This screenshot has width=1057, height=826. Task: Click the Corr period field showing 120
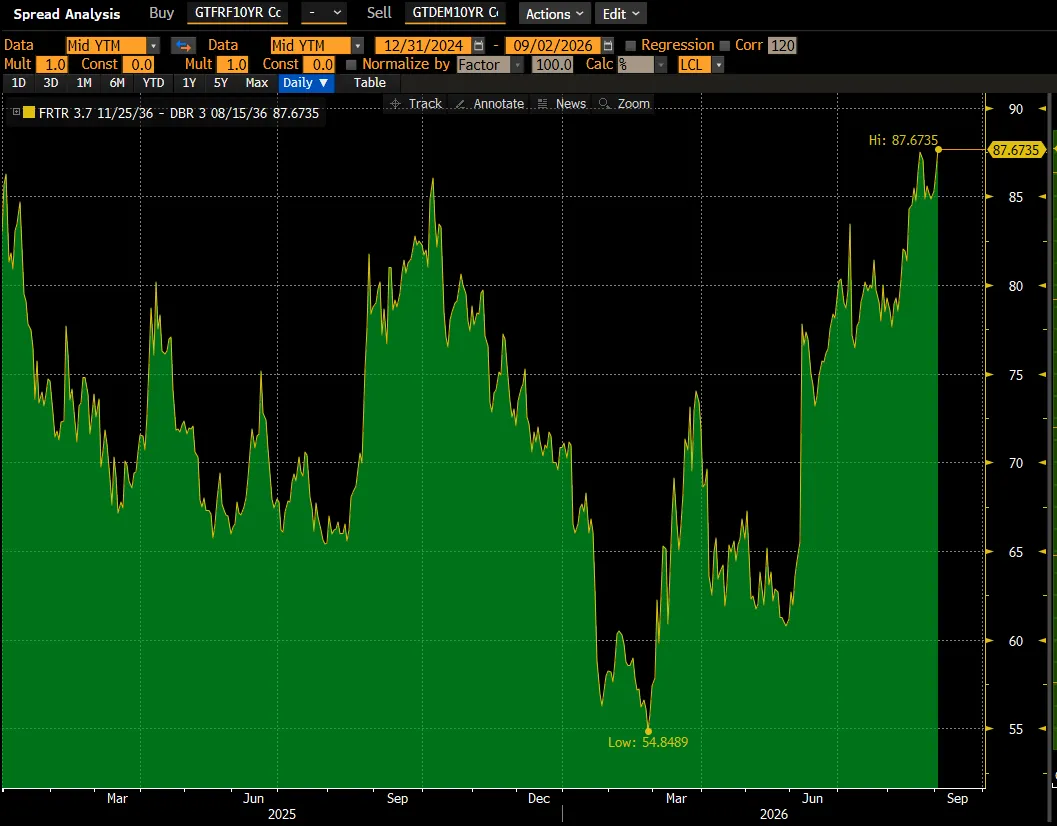[x=783, y=46]
